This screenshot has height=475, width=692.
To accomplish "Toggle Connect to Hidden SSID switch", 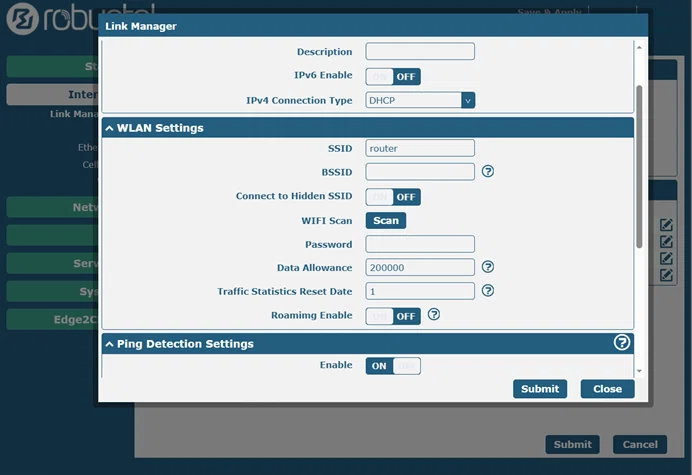I will (393, 197).
